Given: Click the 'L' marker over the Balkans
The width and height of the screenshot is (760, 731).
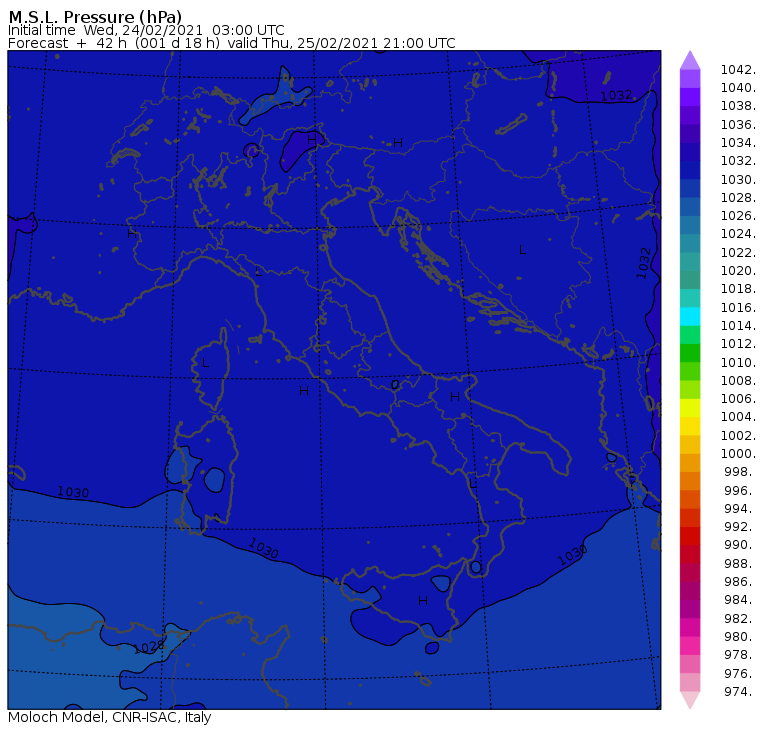Looking at the screenshot, I should tap(522, 250).
